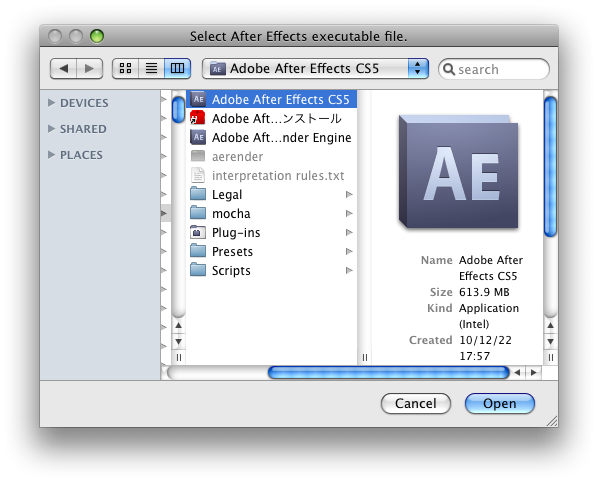Image resolution: width=598 pixels, height=482 pixels.
Task: Expand the Plug-ins folder arrow
Action: coord(349,232)
